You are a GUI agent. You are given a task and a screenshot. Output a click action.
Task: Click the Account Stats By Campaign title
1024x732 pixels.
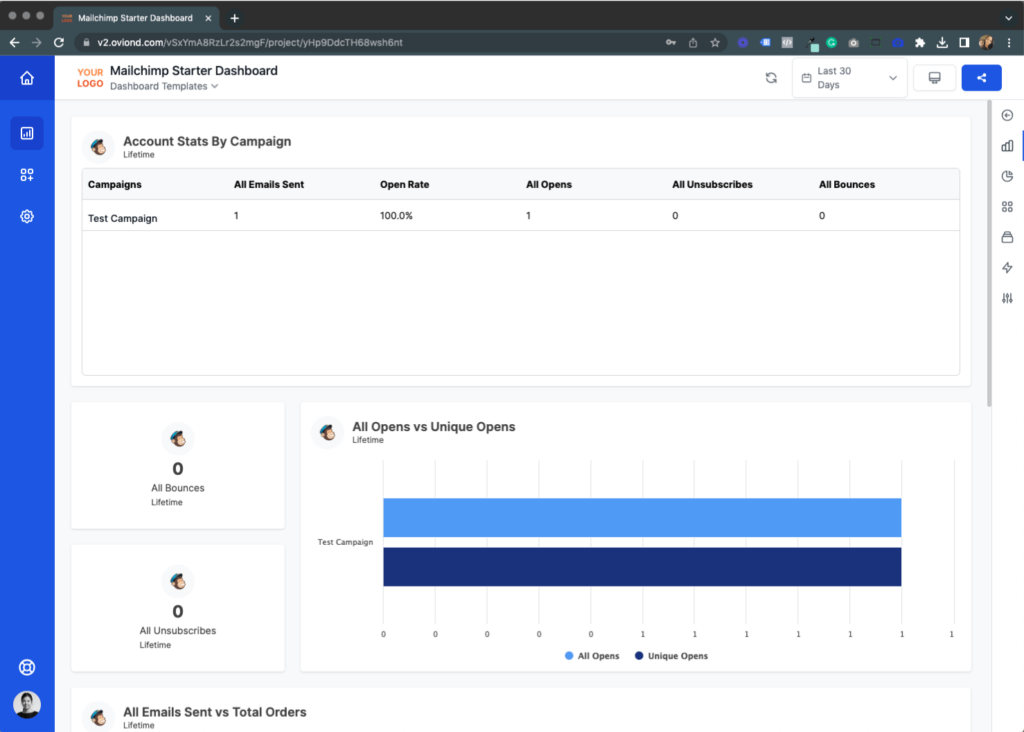point(207,141)
